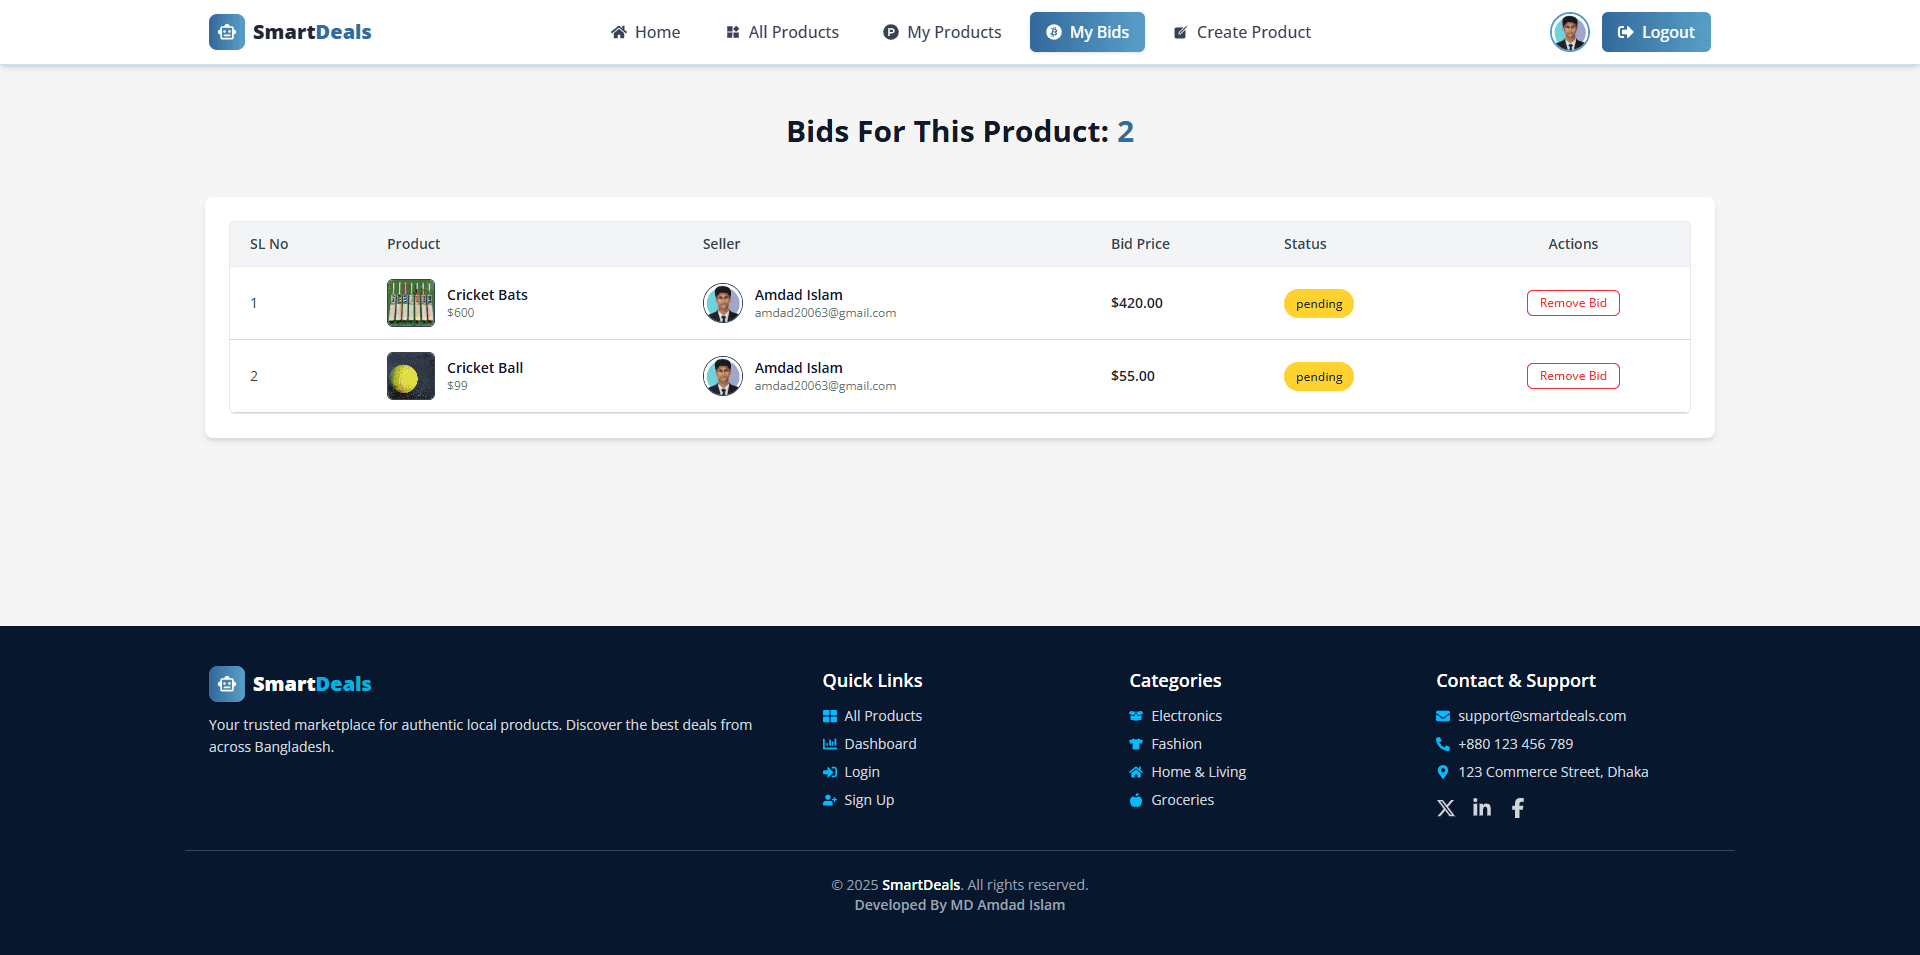Follow the footer Login link

(862, 772)
